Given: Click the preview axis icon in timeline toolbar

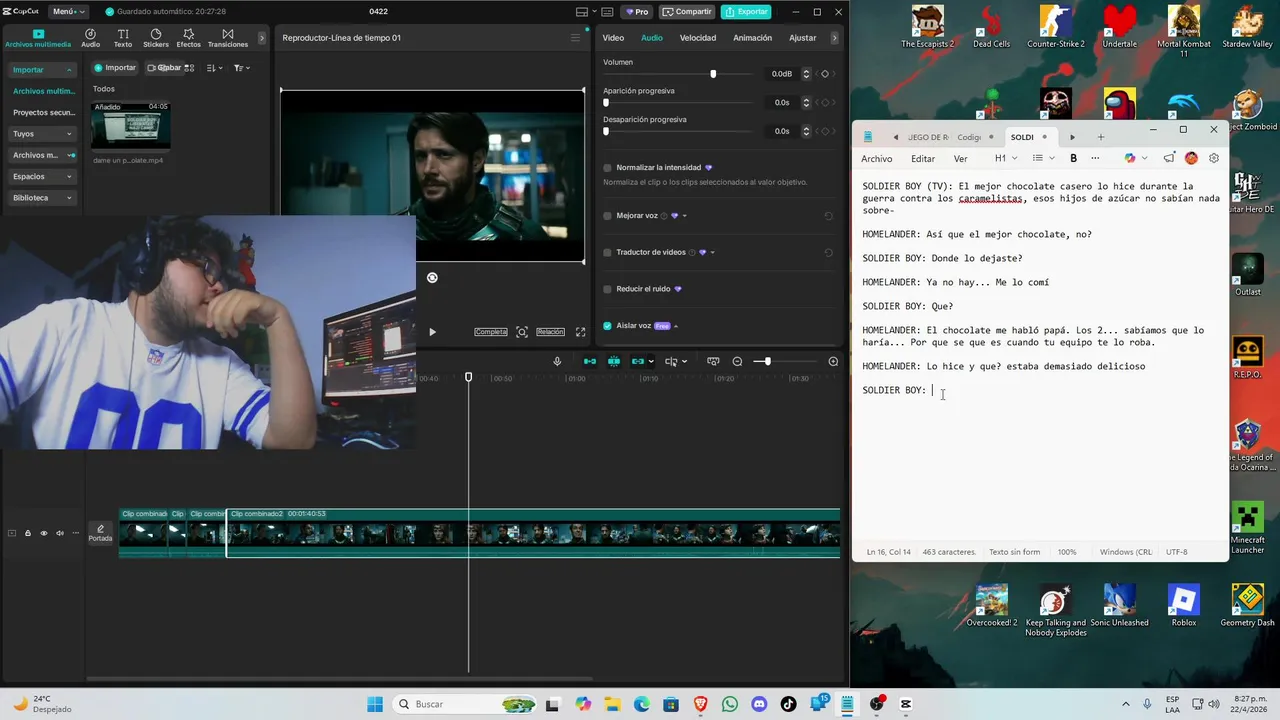Looking at the screenshot, I should point(713,361).
